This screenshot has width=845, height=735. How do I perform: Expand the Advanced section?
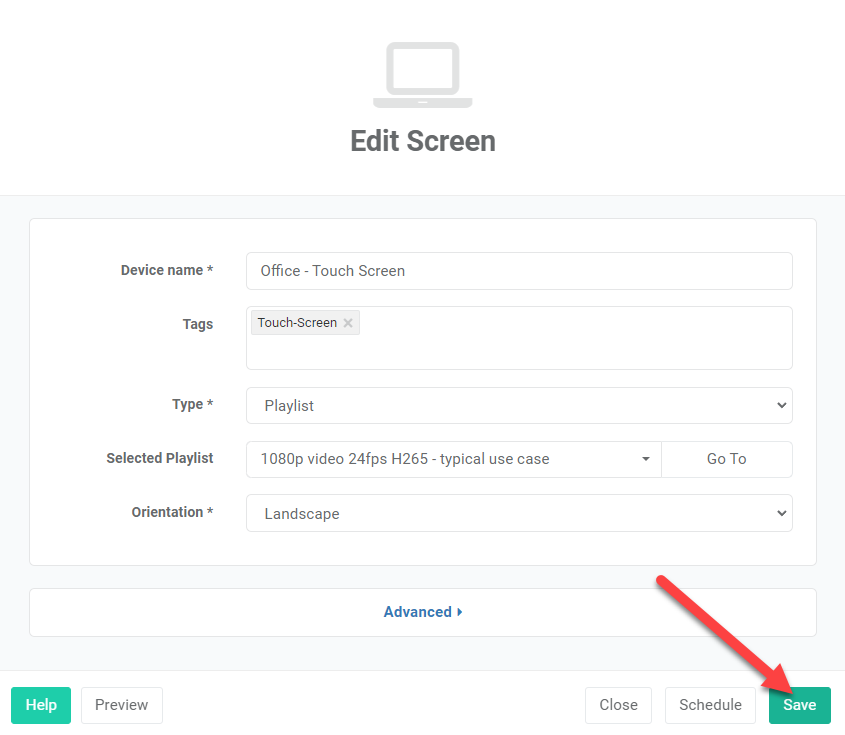coord(422,612)
